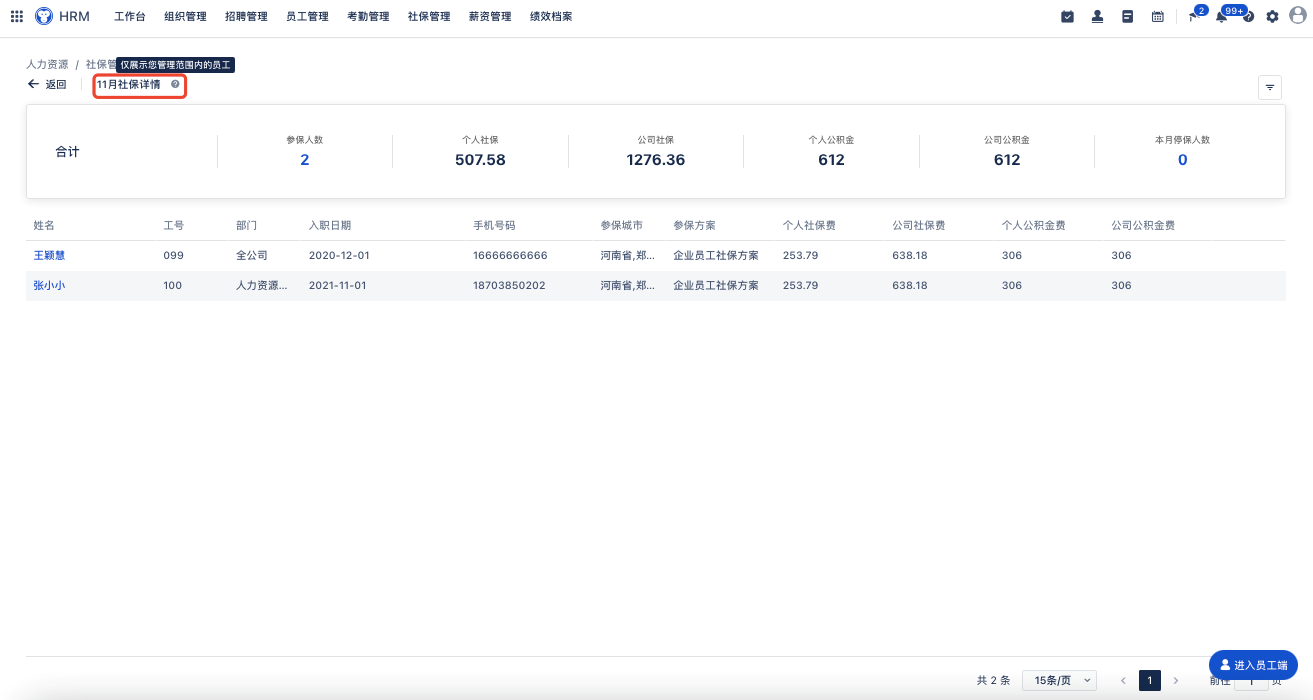
Task: Select page 1 in pagination
Action: pyautogui.click(x=1150, y=680)
